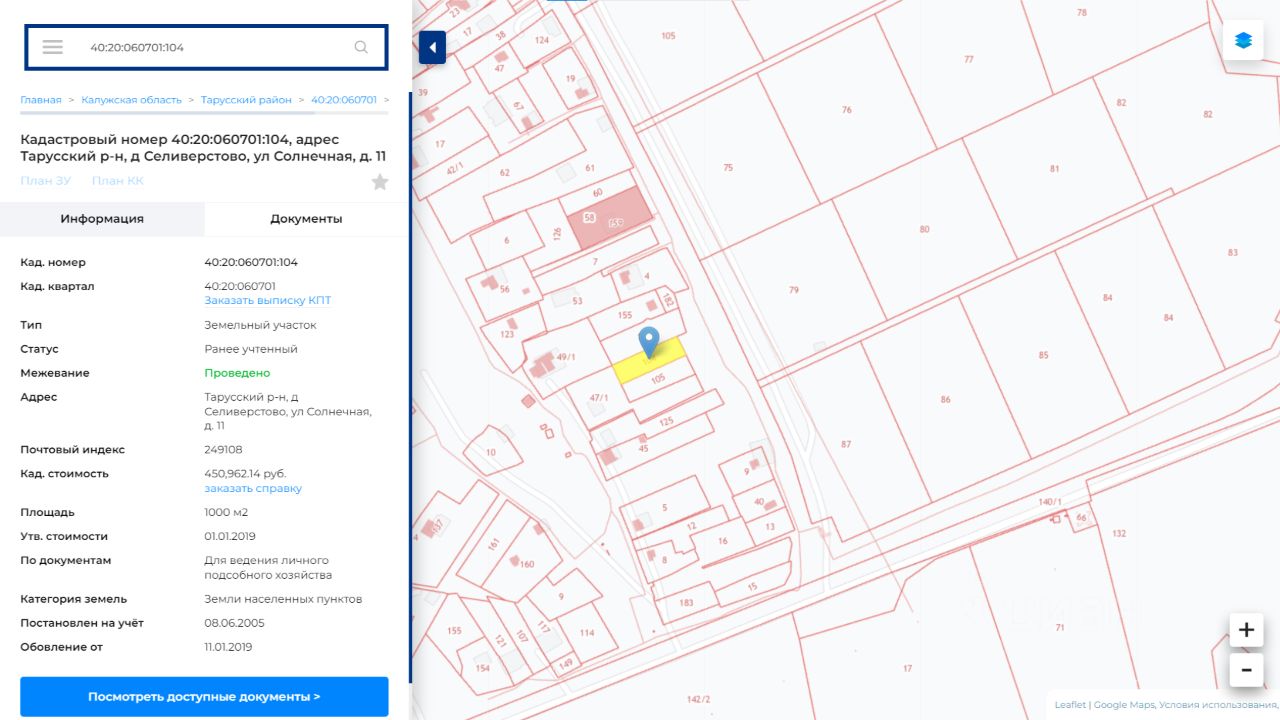The height and width of the screenshot is (720, 1280).
Task: Click parcel 87 on the map
Action: tap(846, 444)
